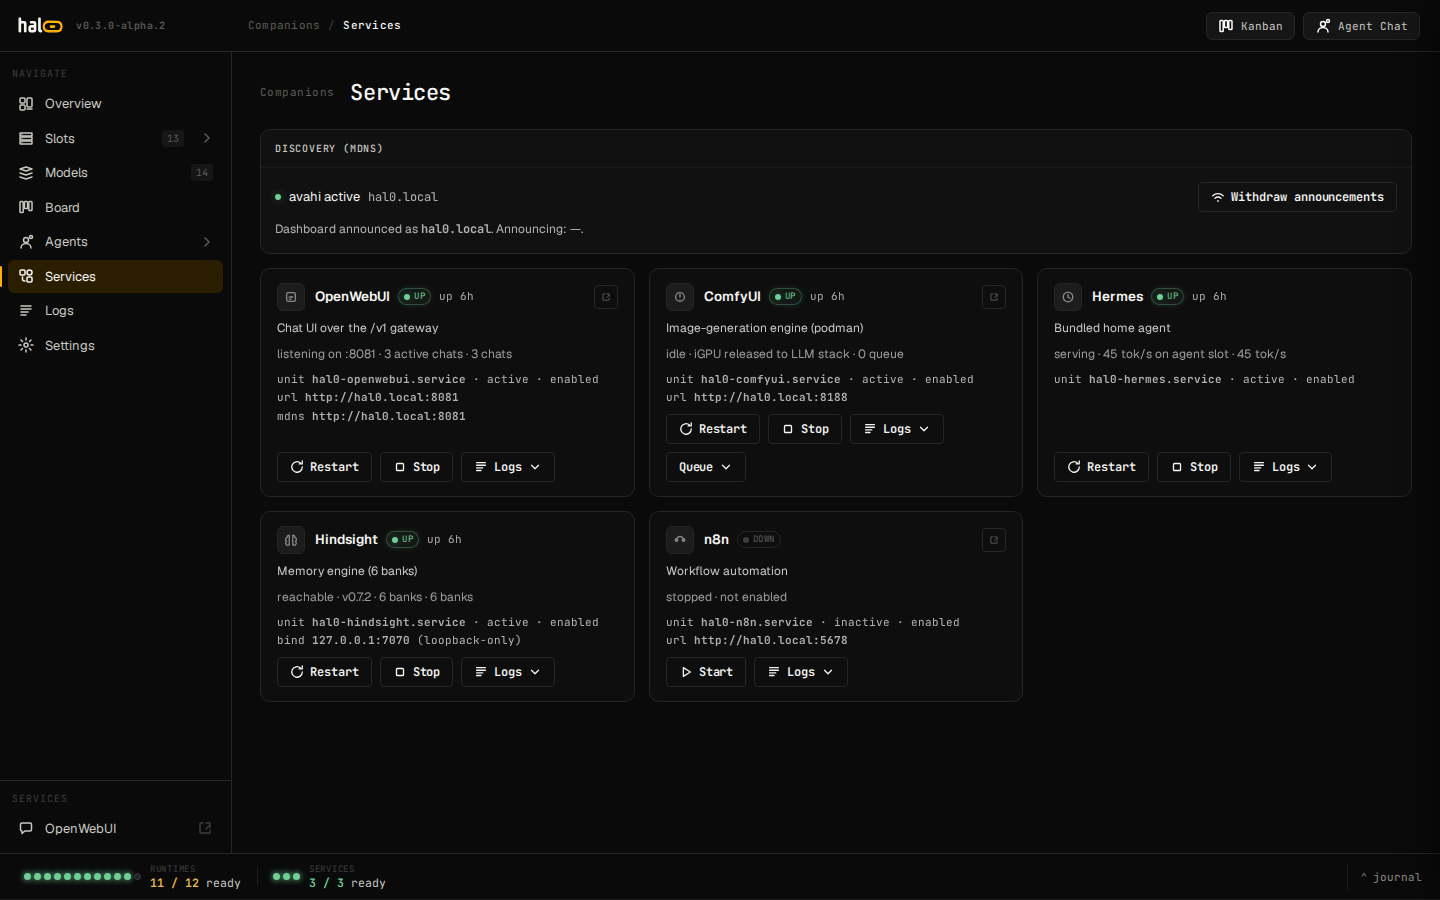Open Agent Chat from header
Screen dimensions: 1440x900
(x=1361, y=26)
